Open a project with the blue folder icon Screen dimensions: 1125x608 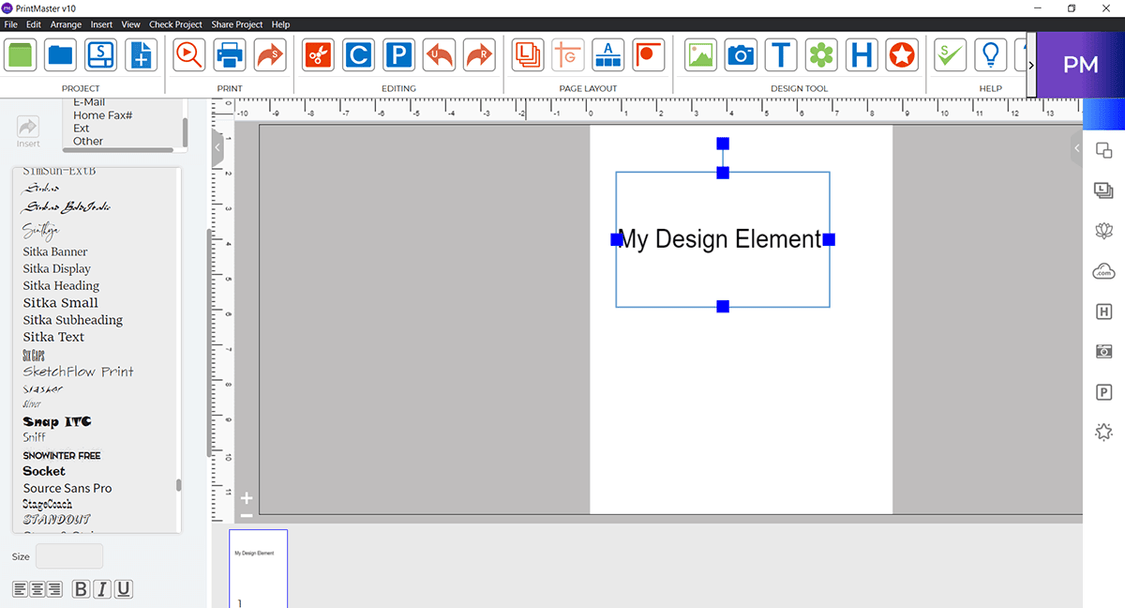[60, 55]
